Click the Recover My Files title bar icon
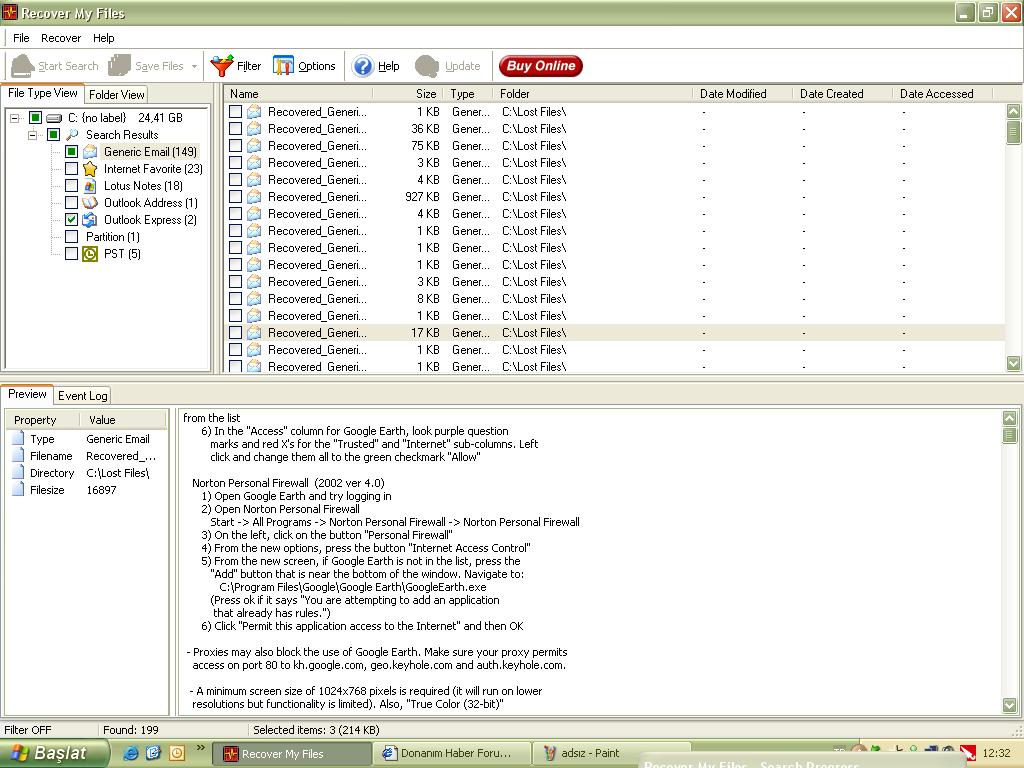The width and height of the screenshot is (1024, 768). click(x=10, y=12)
